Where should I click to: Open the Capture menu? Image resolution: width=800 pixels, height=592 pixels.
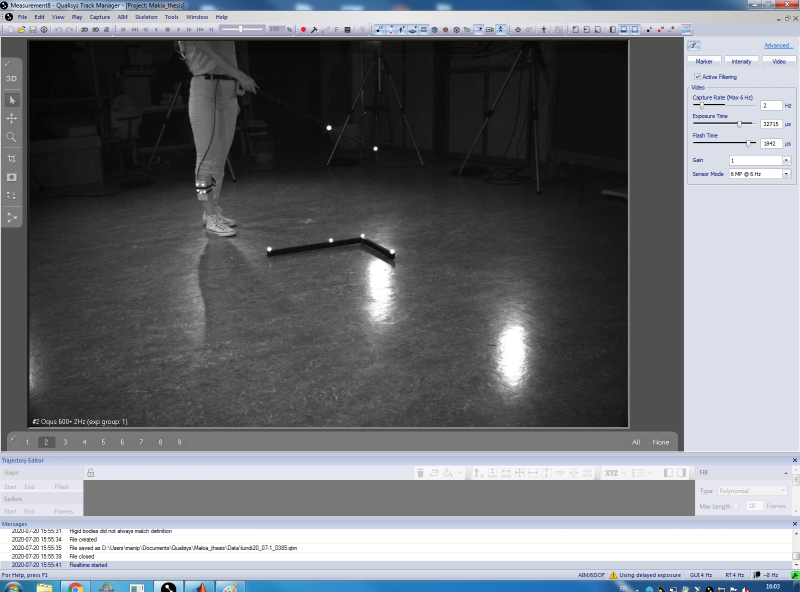point(100,17)
